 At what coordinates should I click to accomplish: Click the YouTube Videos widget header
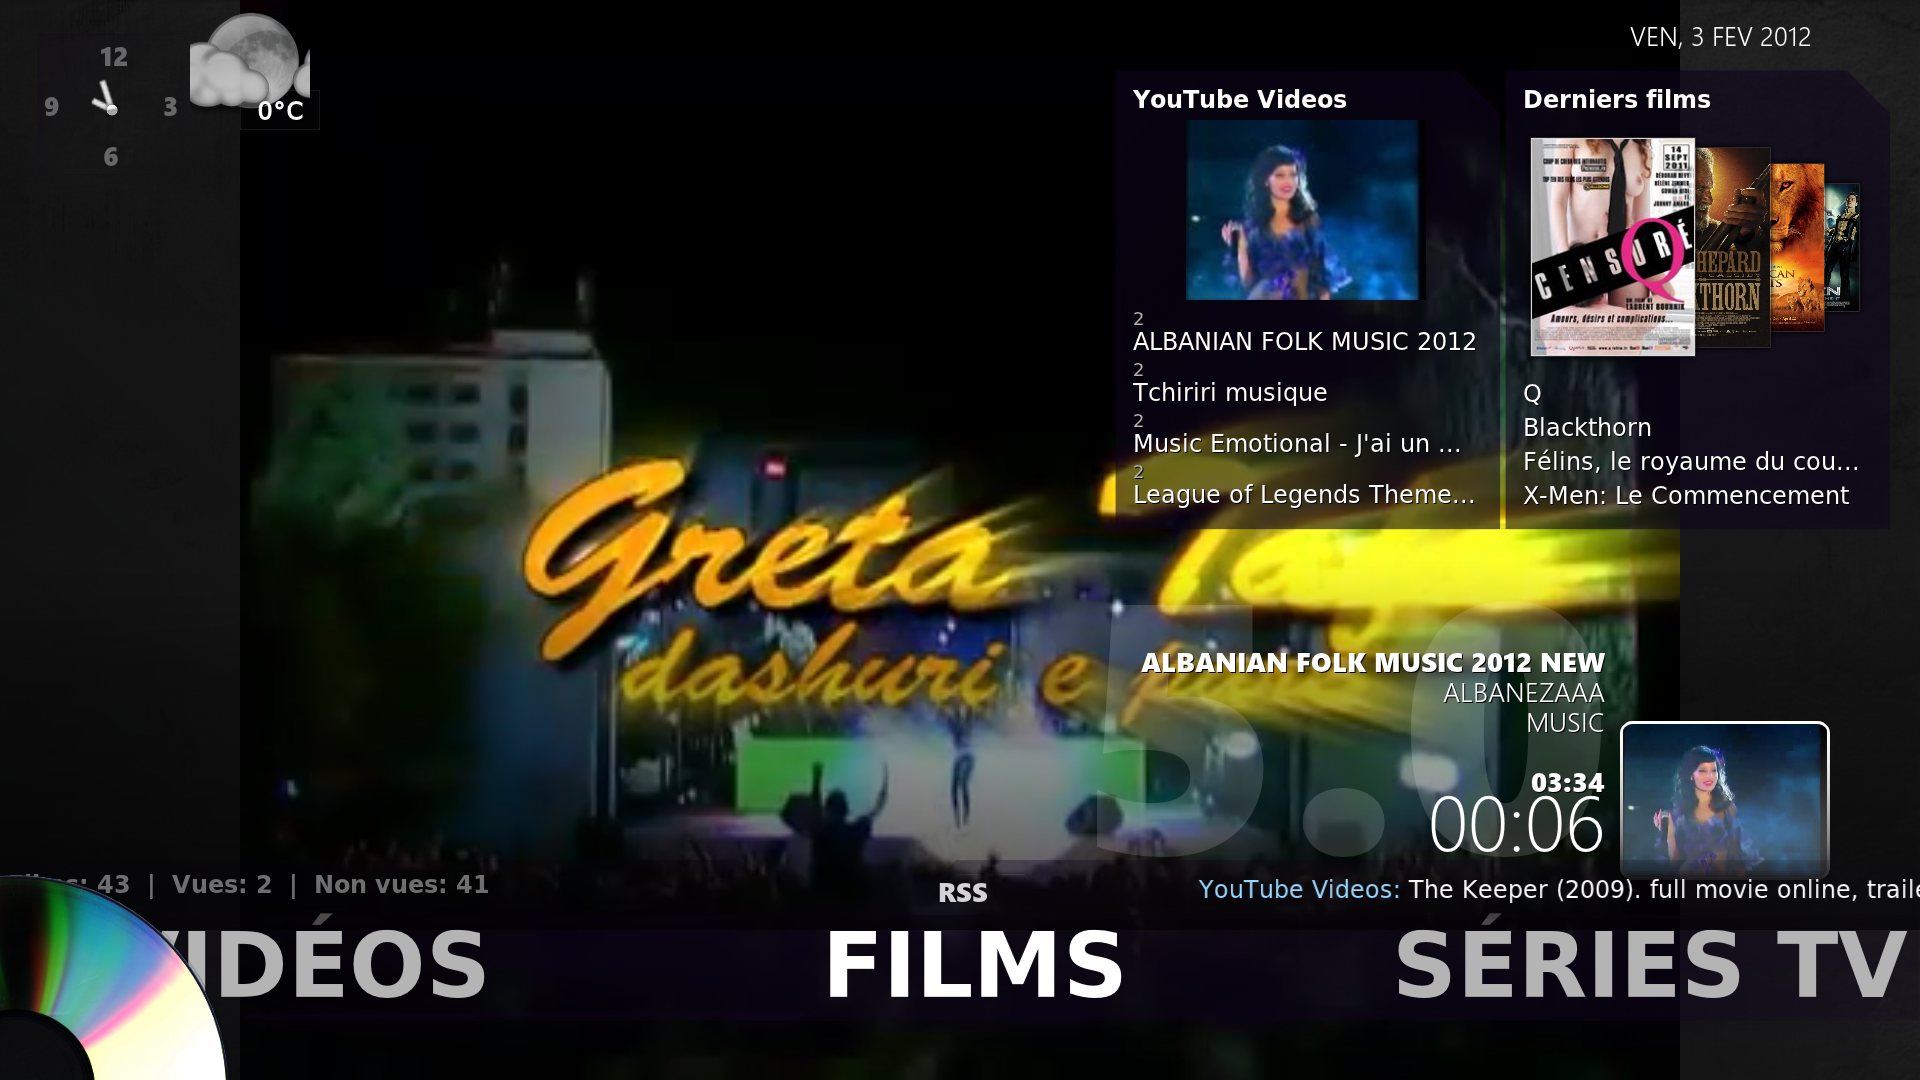[1240, 99]
